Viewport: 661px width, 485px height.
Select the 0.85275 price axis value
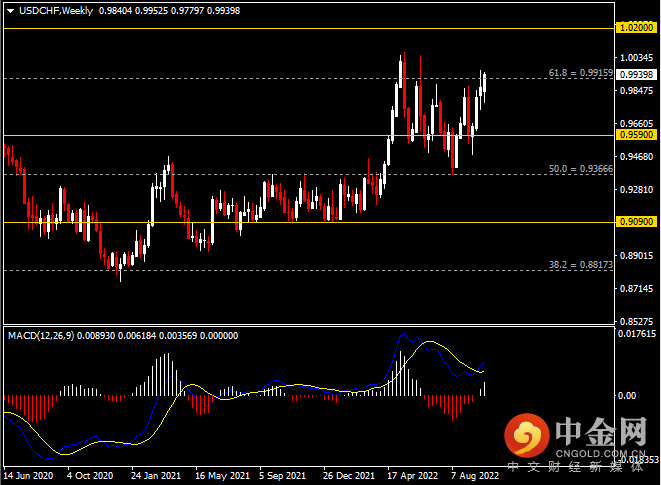[x=637, y=322]
